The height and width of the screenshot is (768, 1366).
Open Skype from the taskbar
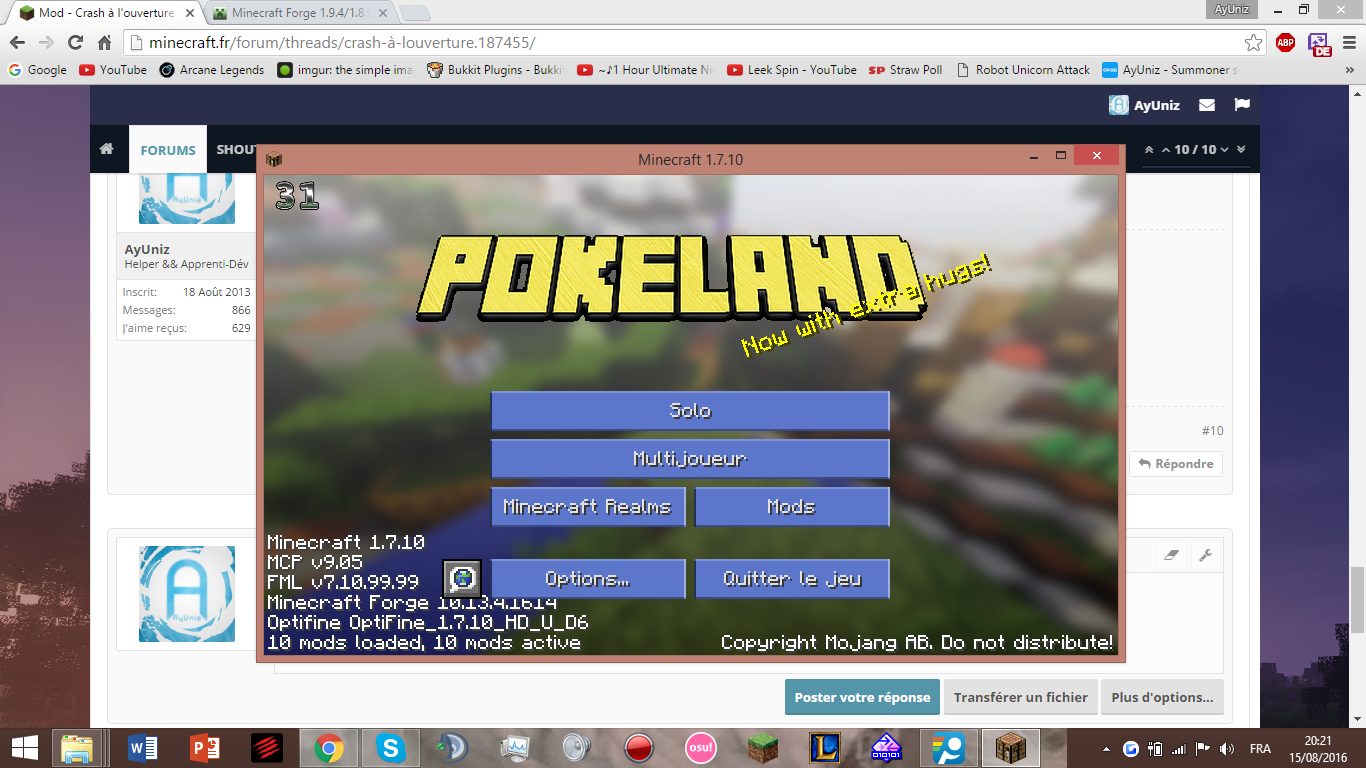pyautogui.click(x=391, y=747)
